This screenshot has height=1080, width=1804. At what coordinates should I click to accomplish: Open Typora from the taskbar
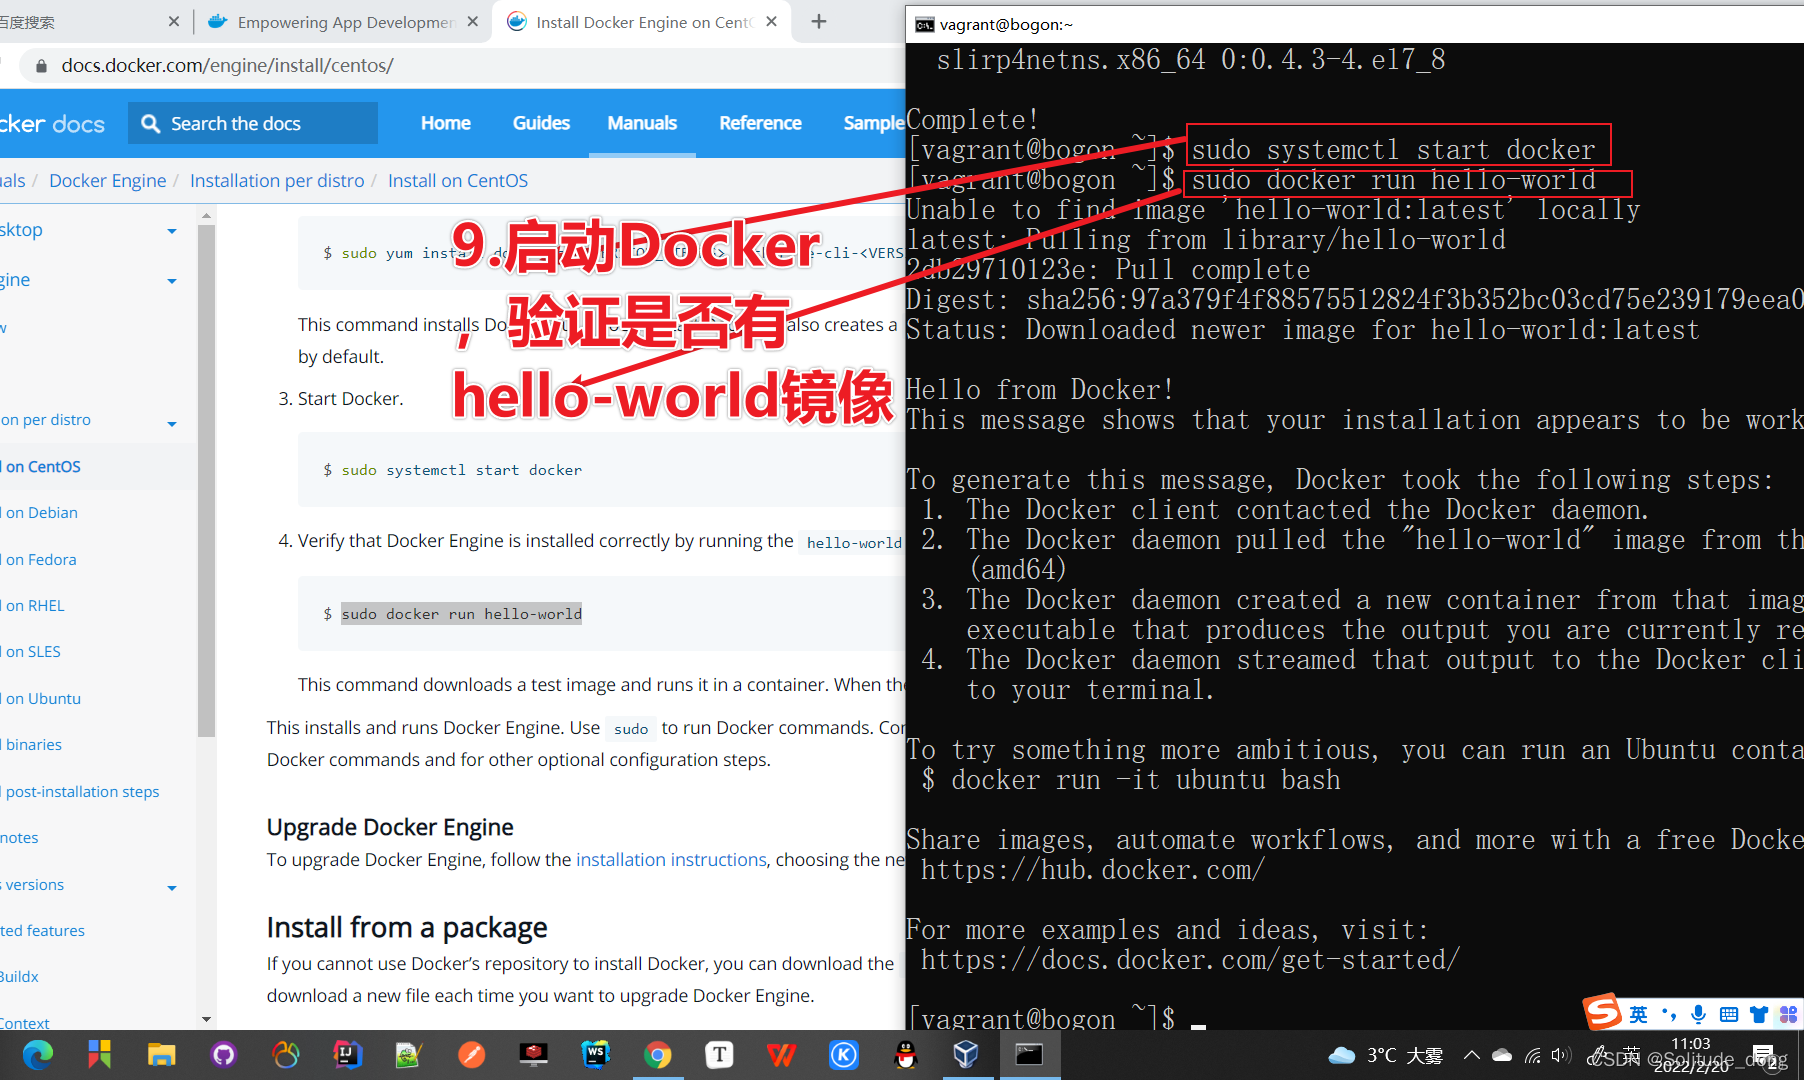(x=719, y=1055)
